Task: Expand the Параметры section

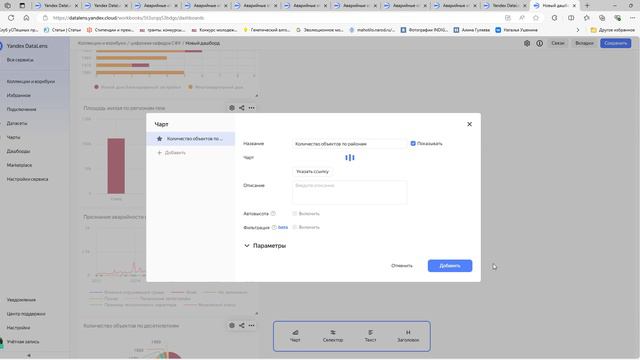Action: (265, 246)
